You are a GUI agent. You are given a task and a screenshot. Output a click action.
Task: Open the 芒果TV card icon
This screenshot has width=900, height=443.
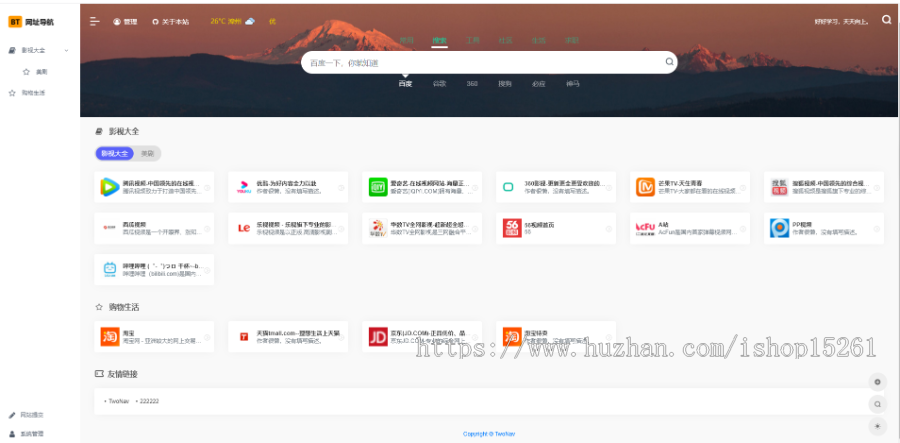click(645, 187)
